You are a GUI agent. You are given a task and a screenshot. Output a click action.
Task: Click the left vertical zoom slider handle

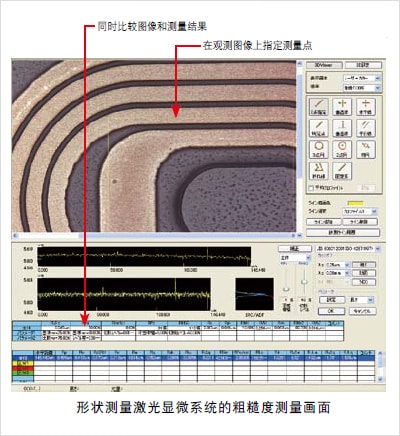pos(286,289)
